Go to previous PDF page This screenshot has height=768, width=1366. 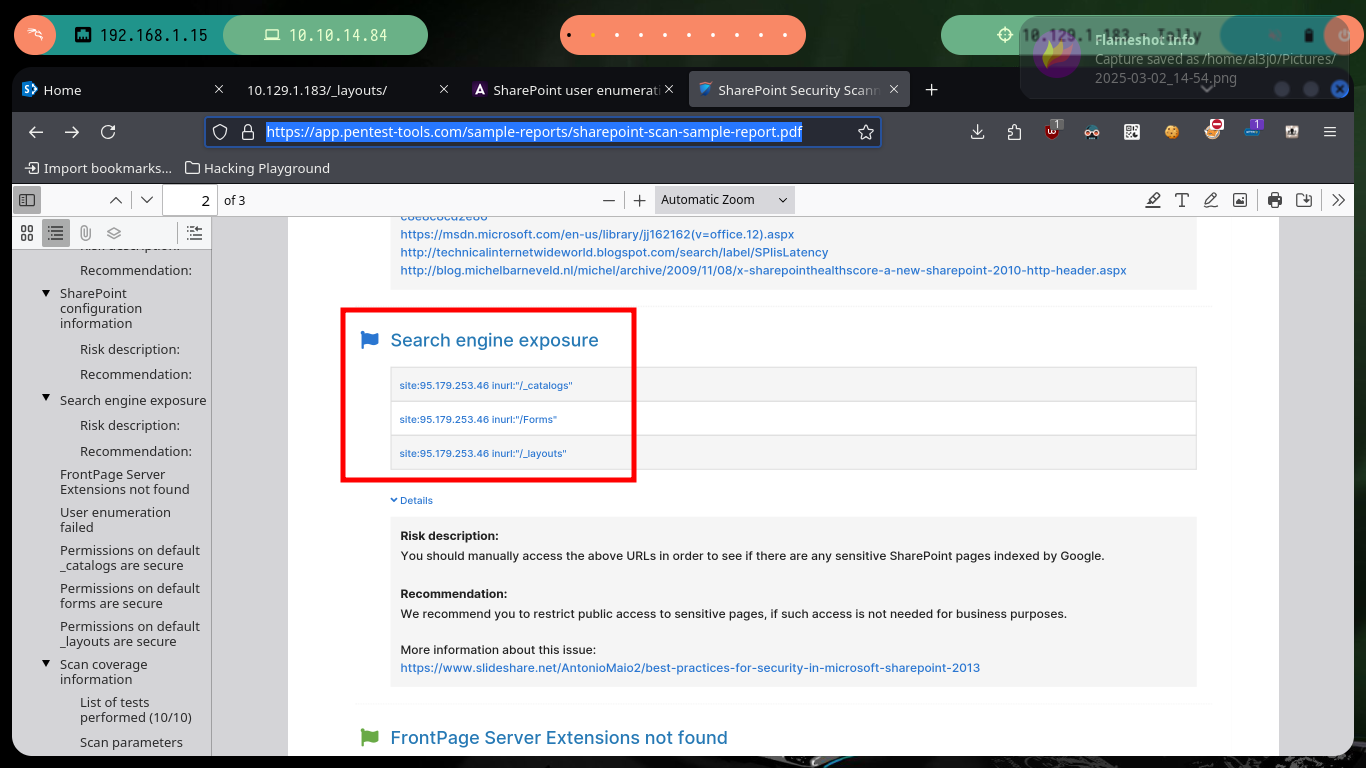(116, 200)
